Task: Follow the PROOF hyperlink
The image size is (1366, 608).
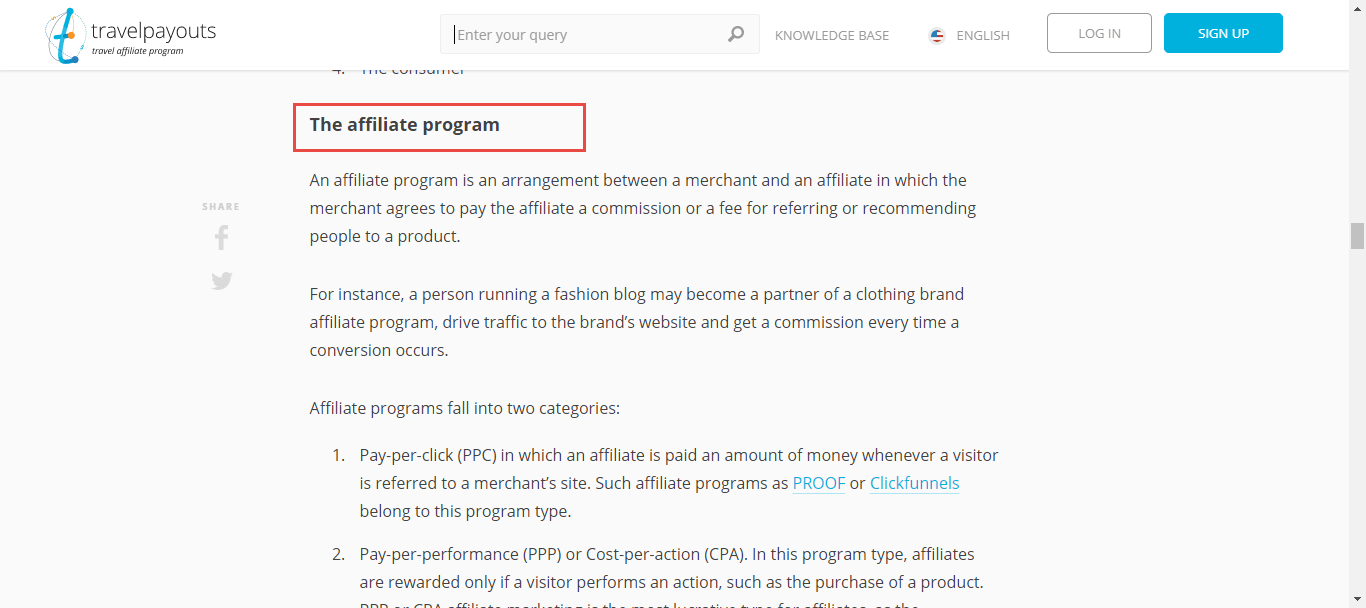Action: pyautogui.click(x=818, y=483)
